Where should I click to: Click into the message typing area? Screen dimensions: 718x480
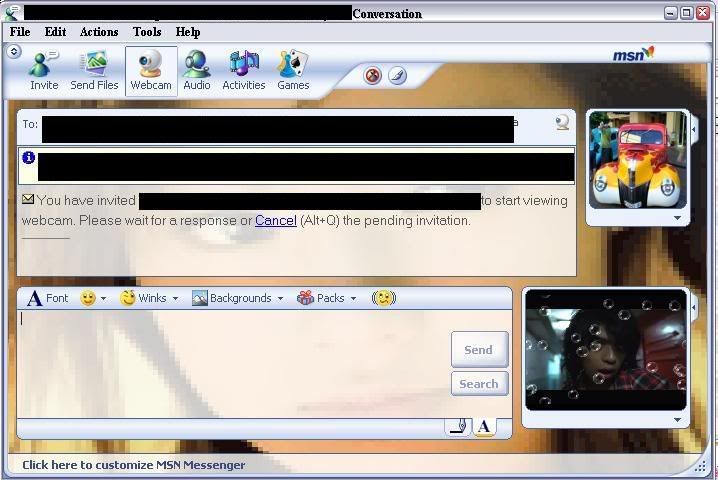(234, 364)
